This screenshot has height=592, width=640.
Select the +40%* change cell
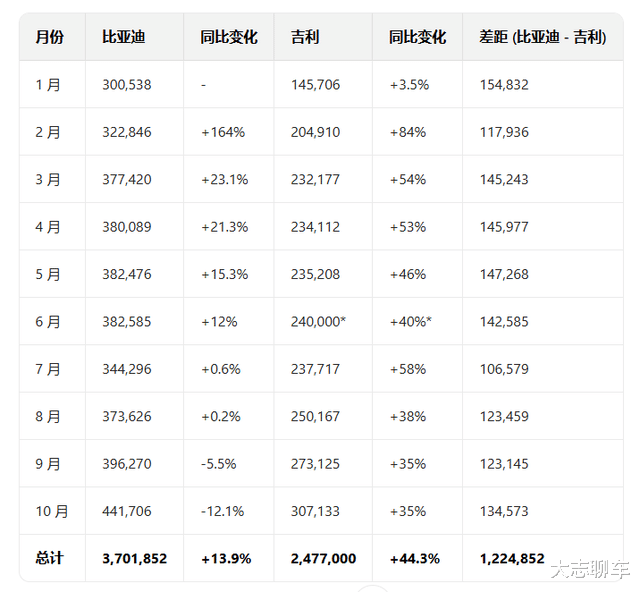[411, 322]
